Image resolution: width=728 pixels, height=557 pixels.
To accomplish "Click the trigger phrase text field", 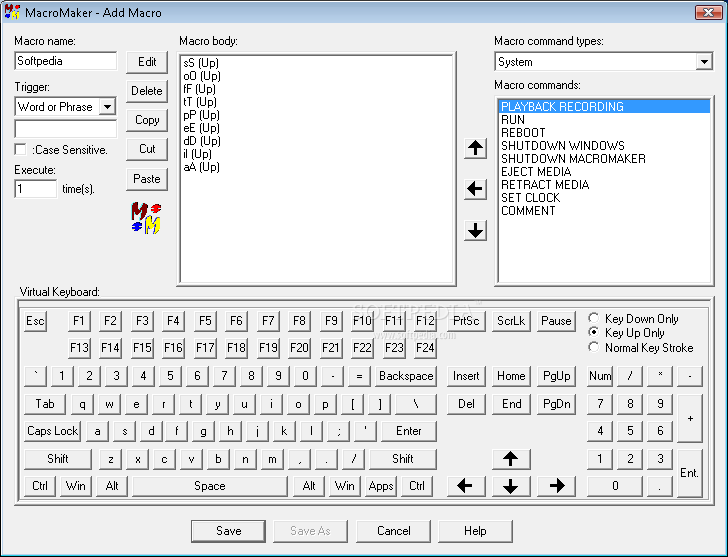I will (x=65, y=129).
